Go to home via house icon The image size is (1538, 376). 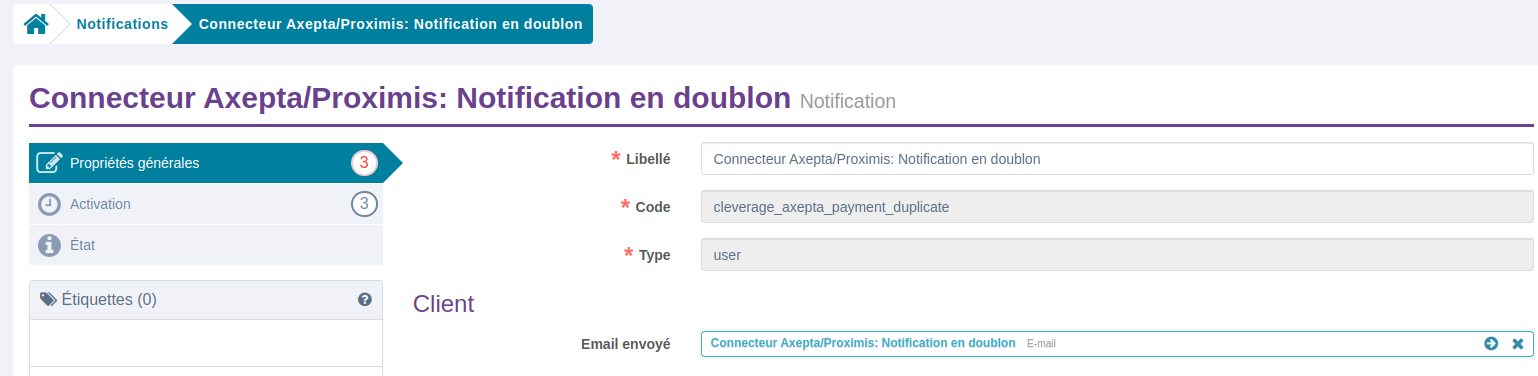click(36, 24)
